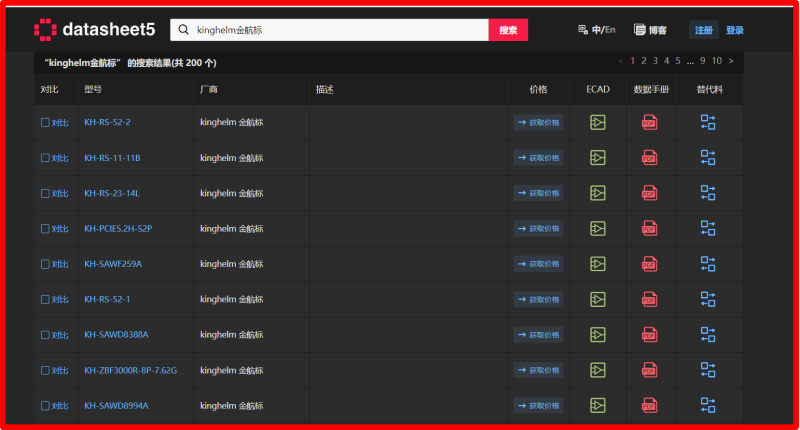Click the magnifier icon in search box
Viewport: 800px width, 430px height.
tap(183, 30)
